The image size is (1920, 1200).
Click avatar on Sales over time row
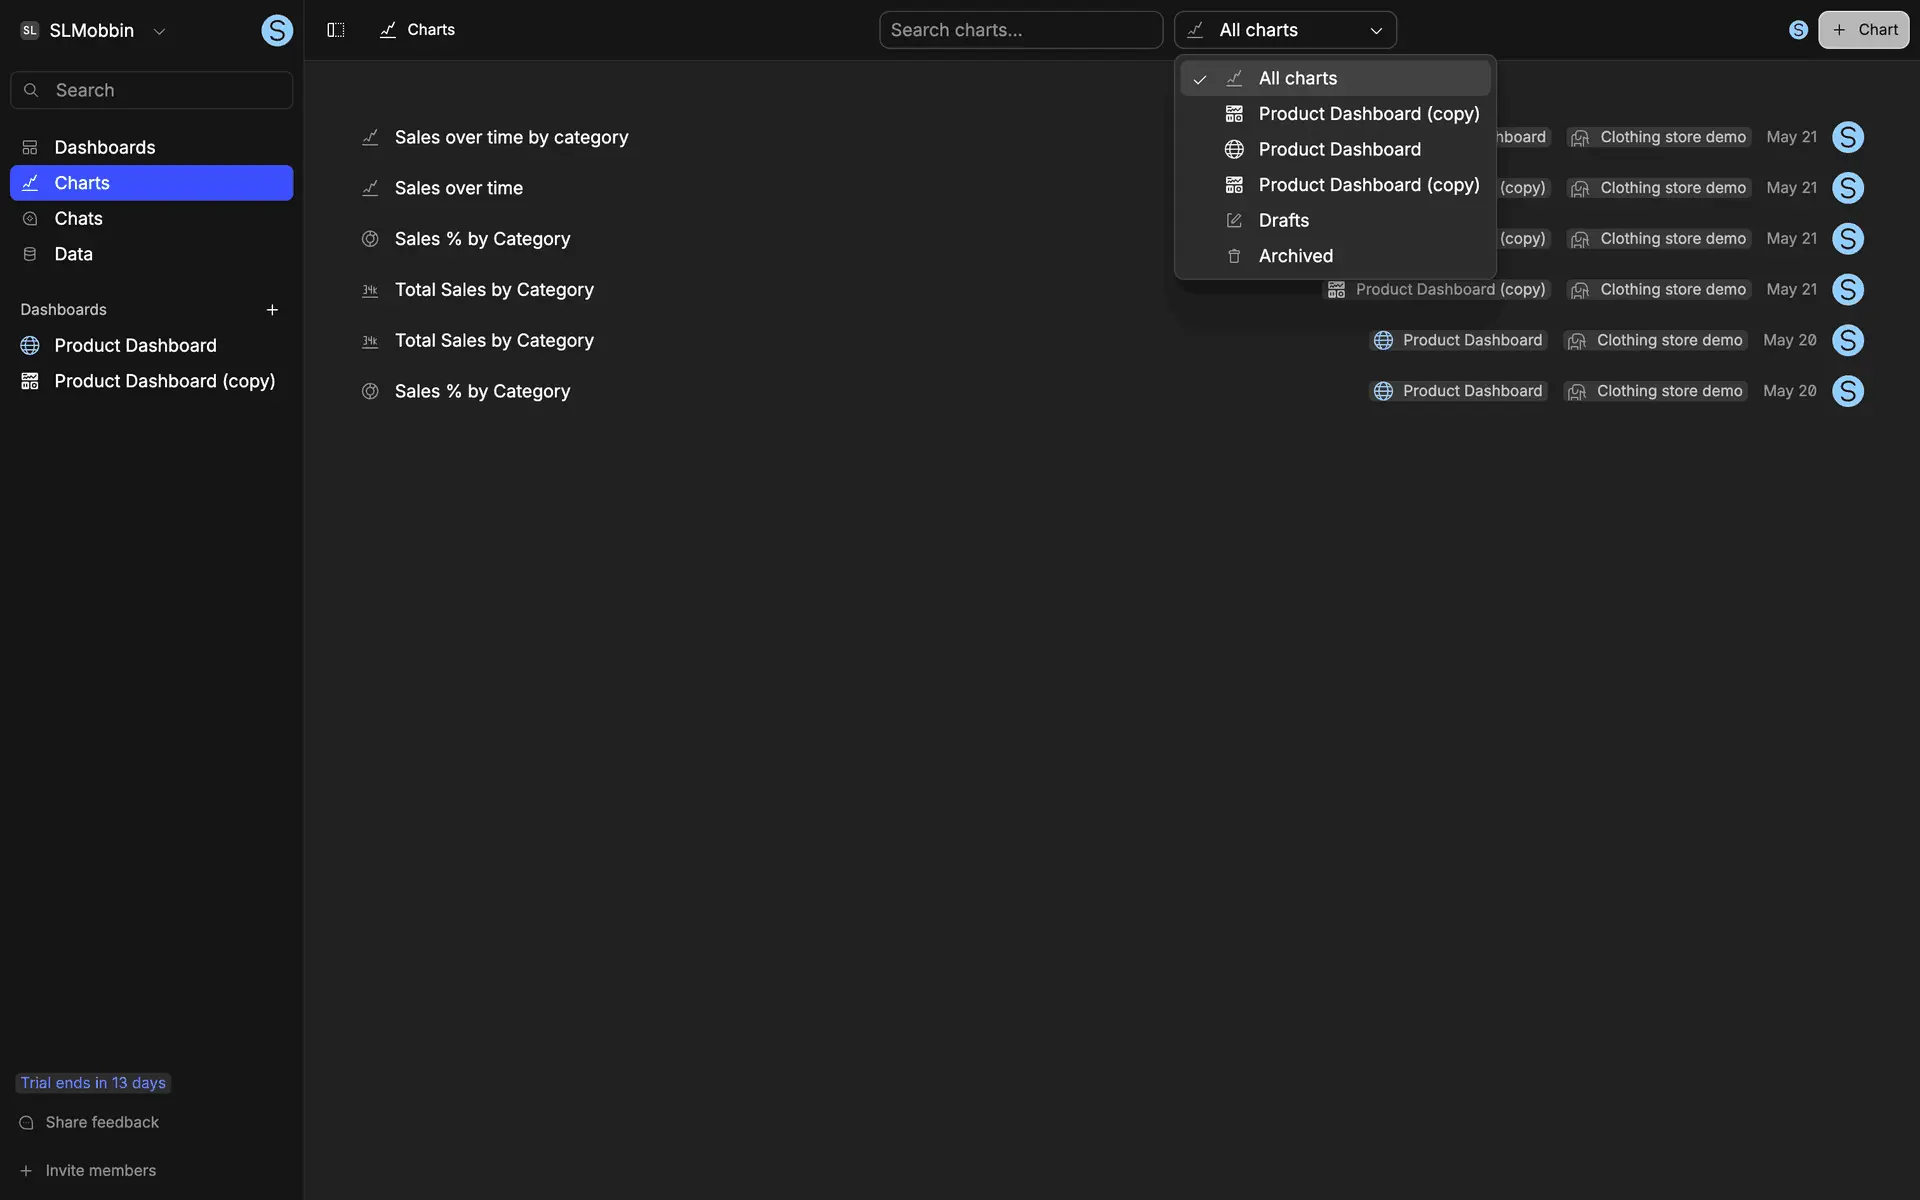pyautogui.click(x=1847, y=188)
